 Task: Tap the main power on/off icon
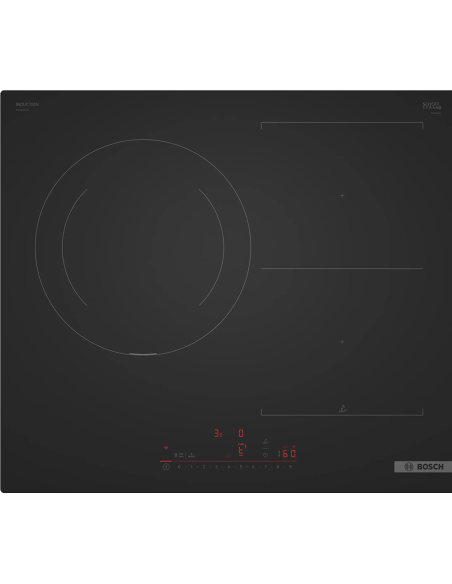pyautogui.click(x=166, y=467)
